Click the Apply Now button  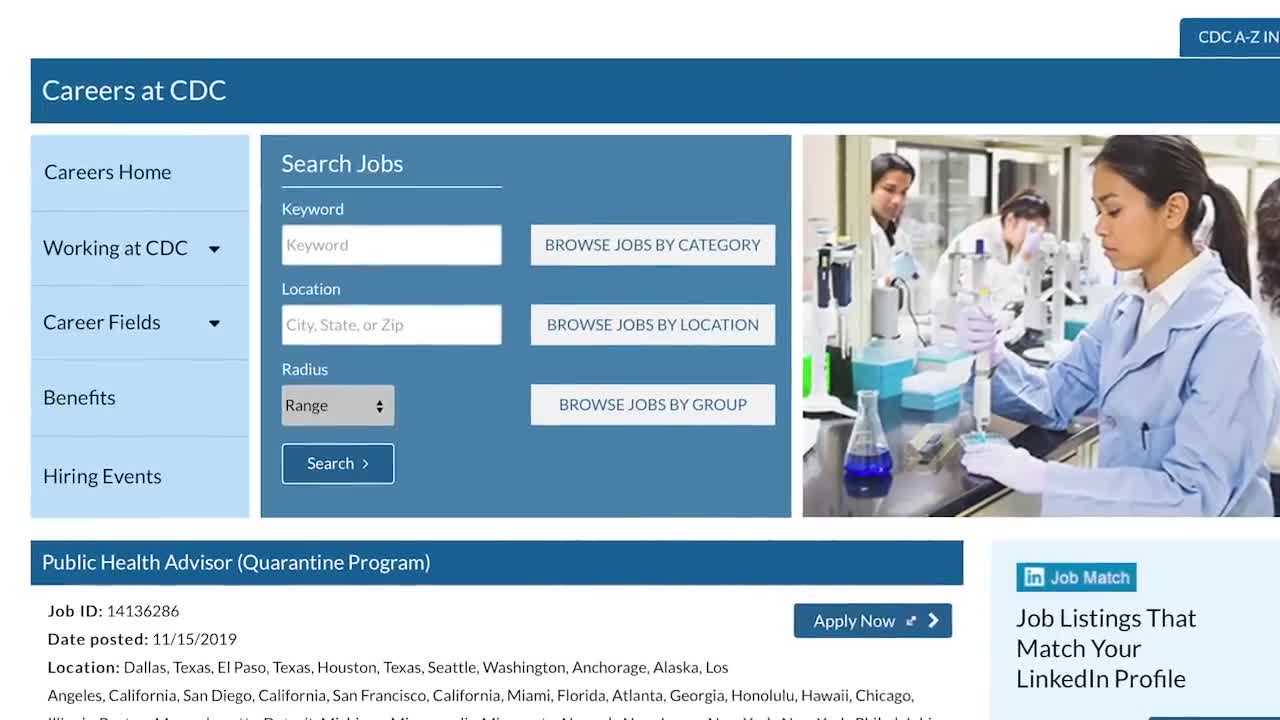pyautogui.click(x=873, y=621)
